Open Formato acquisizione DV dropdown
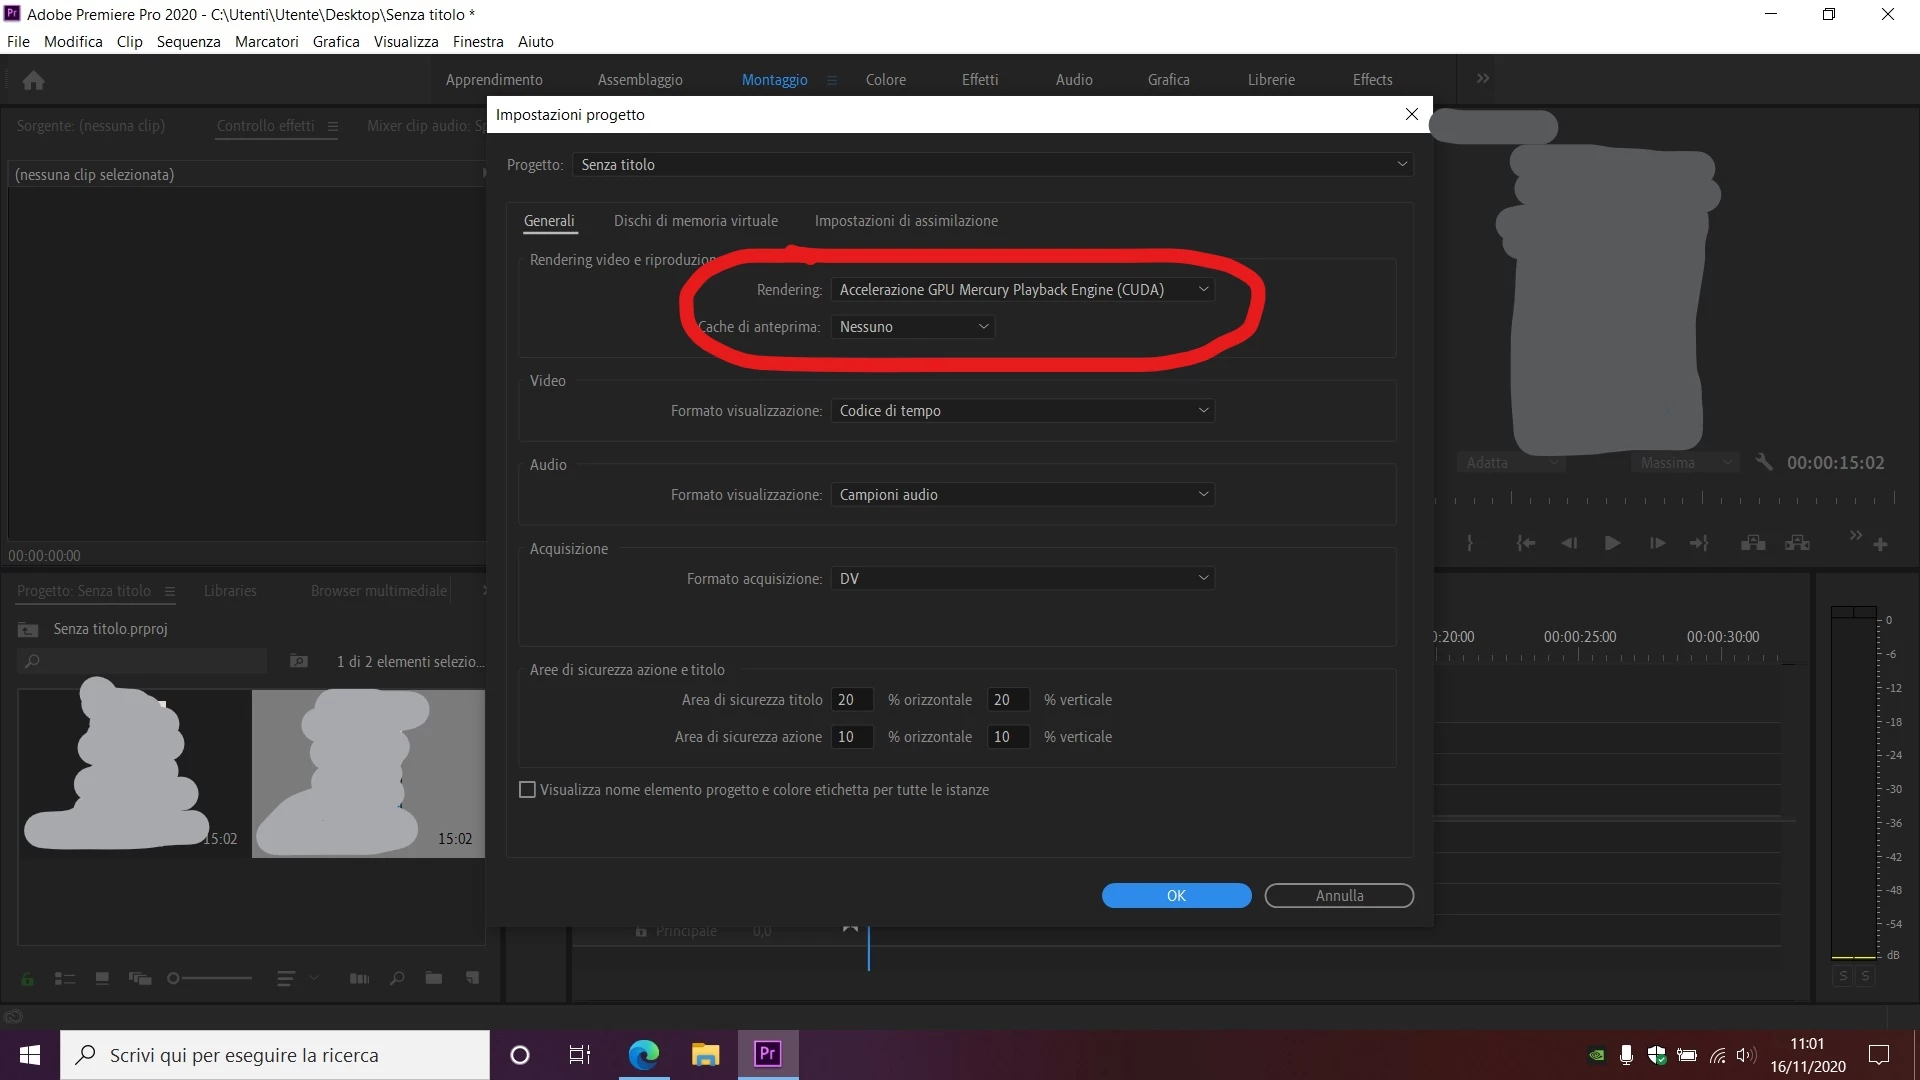 click(x=1022, y=579)
